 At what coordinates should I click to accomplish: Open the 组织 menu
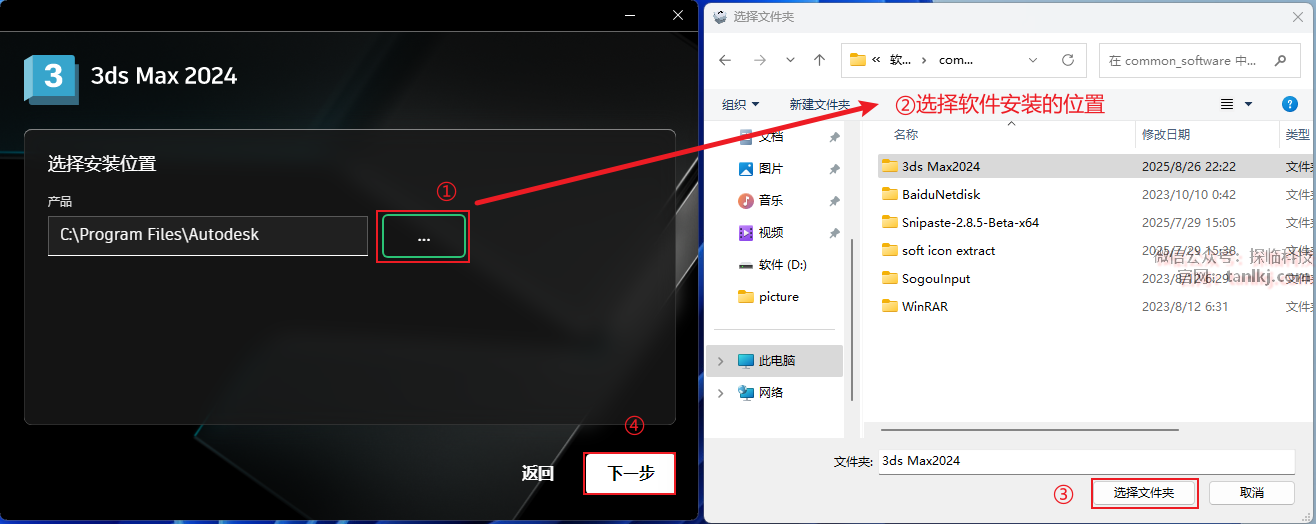[741, 104]
